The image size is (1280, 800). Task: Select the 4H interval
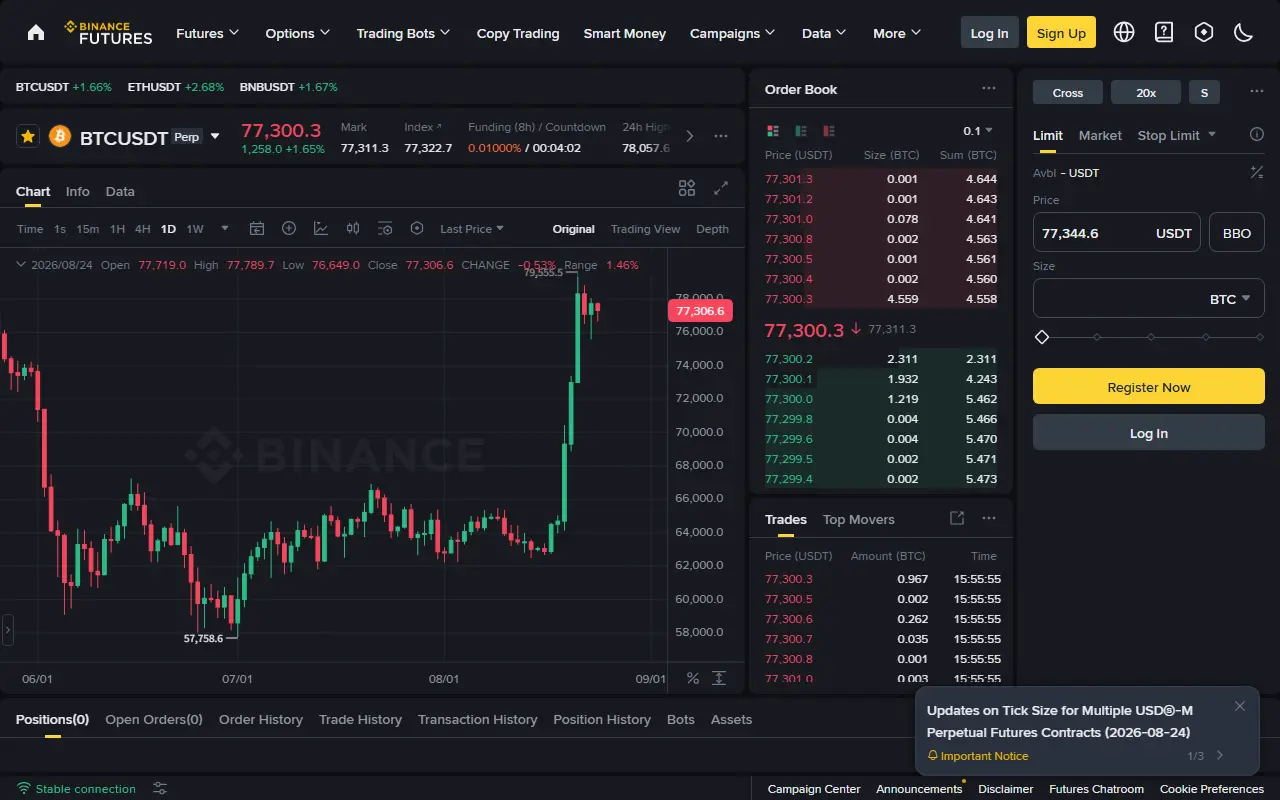(x=143, y=229)
